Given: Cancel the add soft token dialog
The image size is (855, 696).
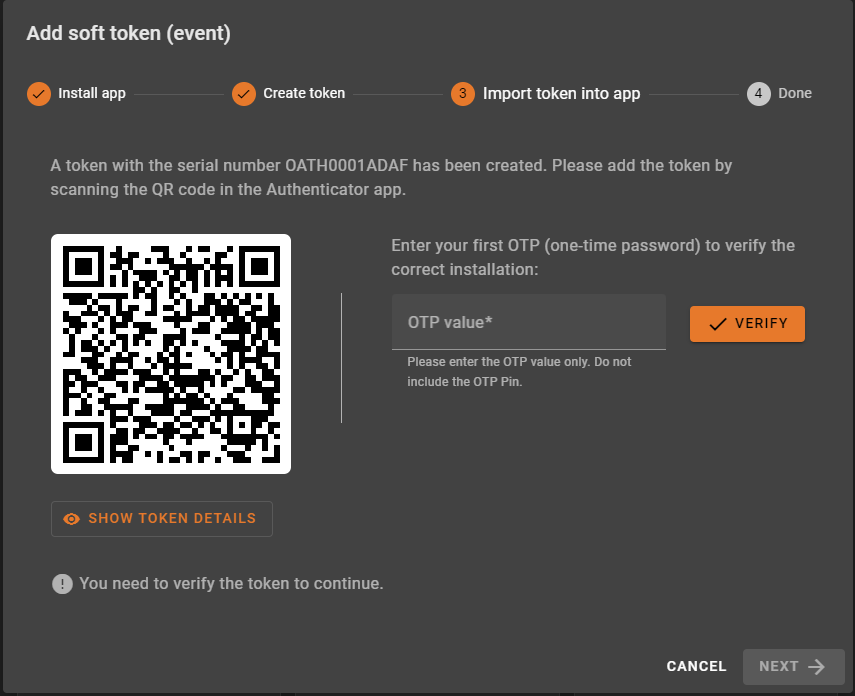Looking at the screenshot, I should point(697,667).
